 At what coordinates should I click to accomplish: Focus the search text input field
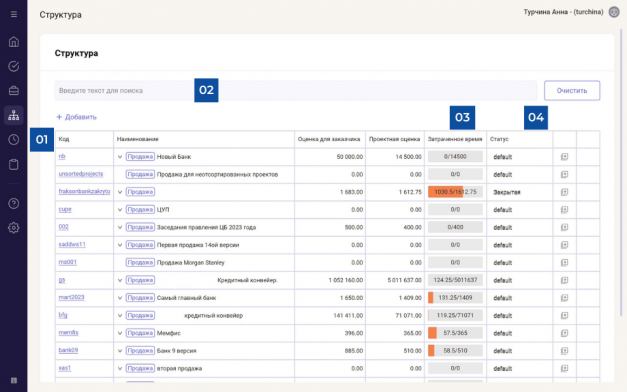(296, 90)
